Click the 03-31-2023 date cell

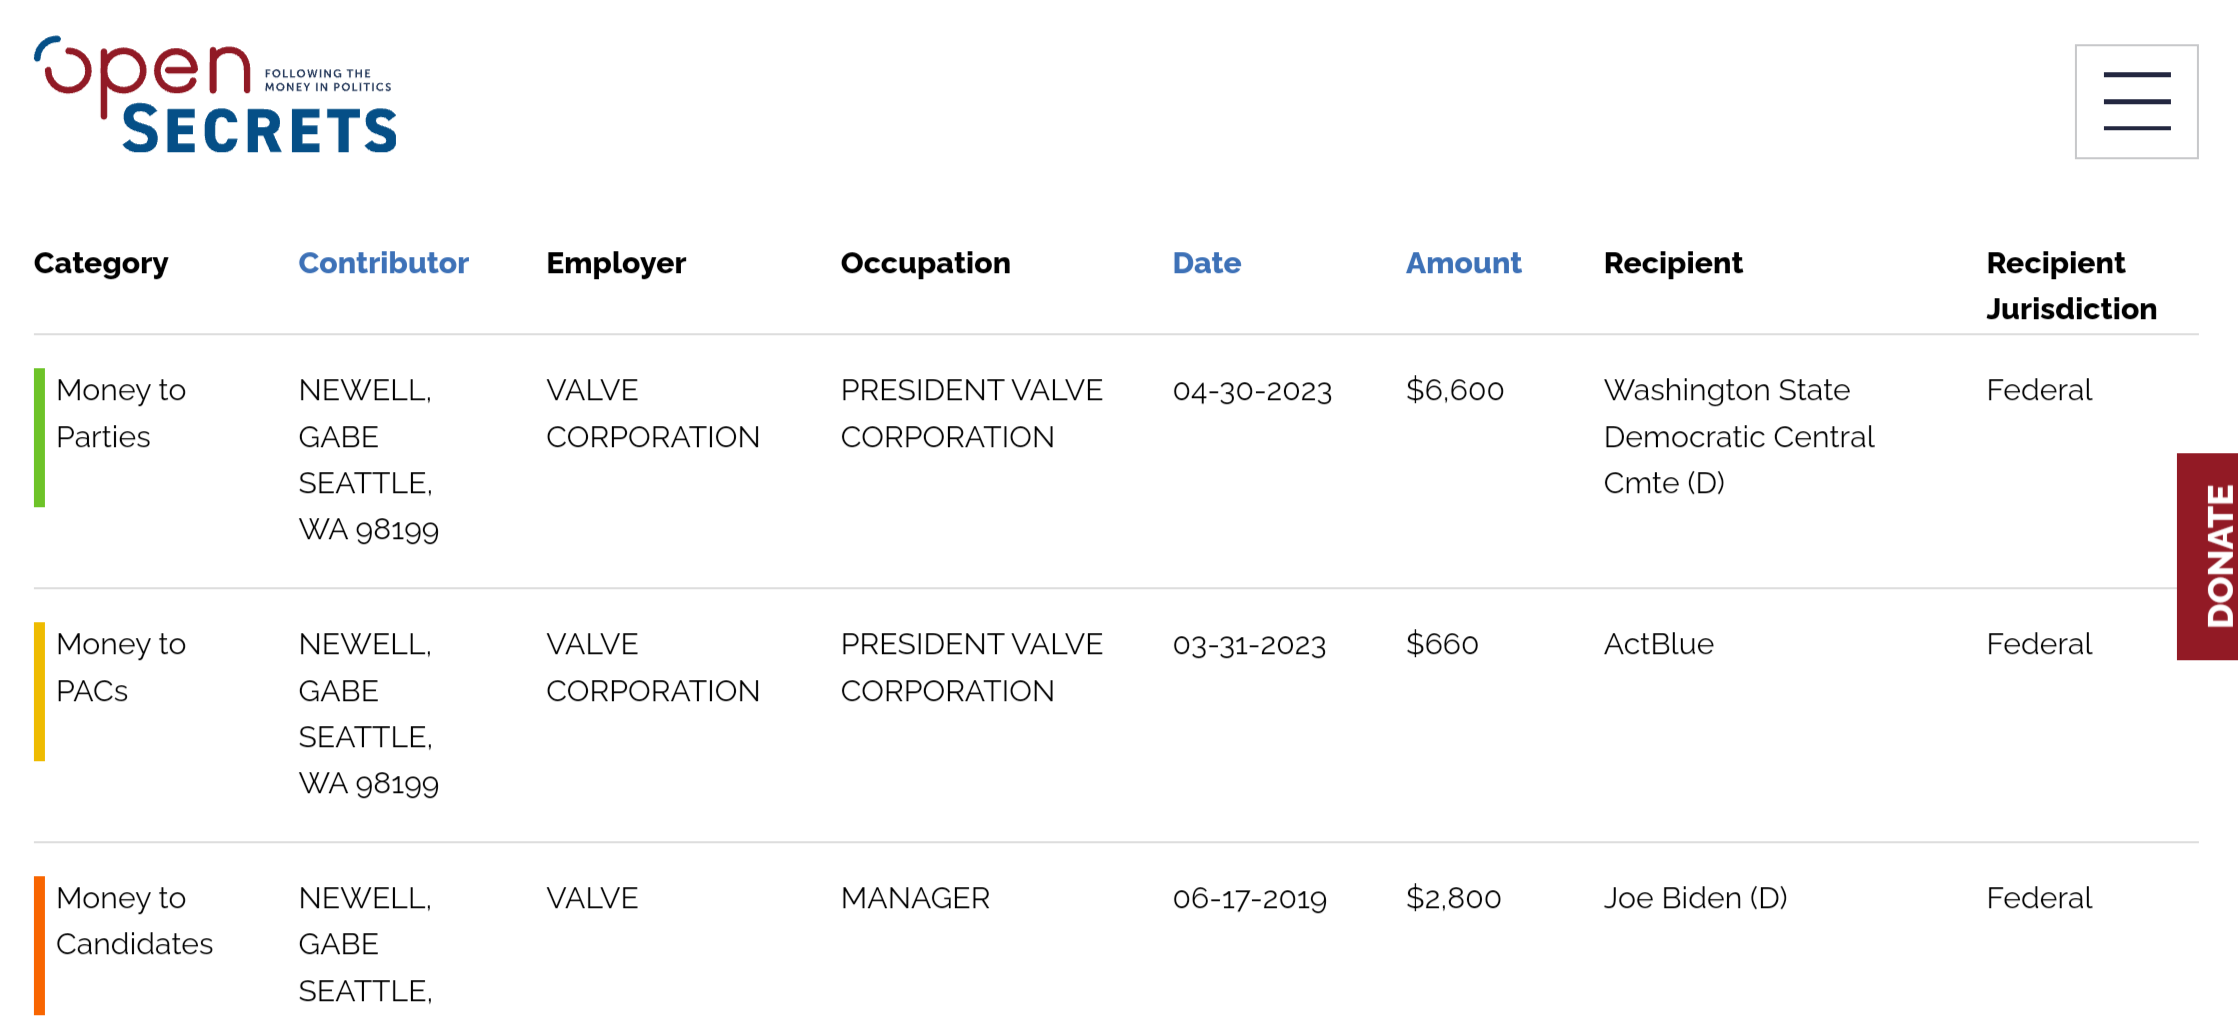point(1249,645)
